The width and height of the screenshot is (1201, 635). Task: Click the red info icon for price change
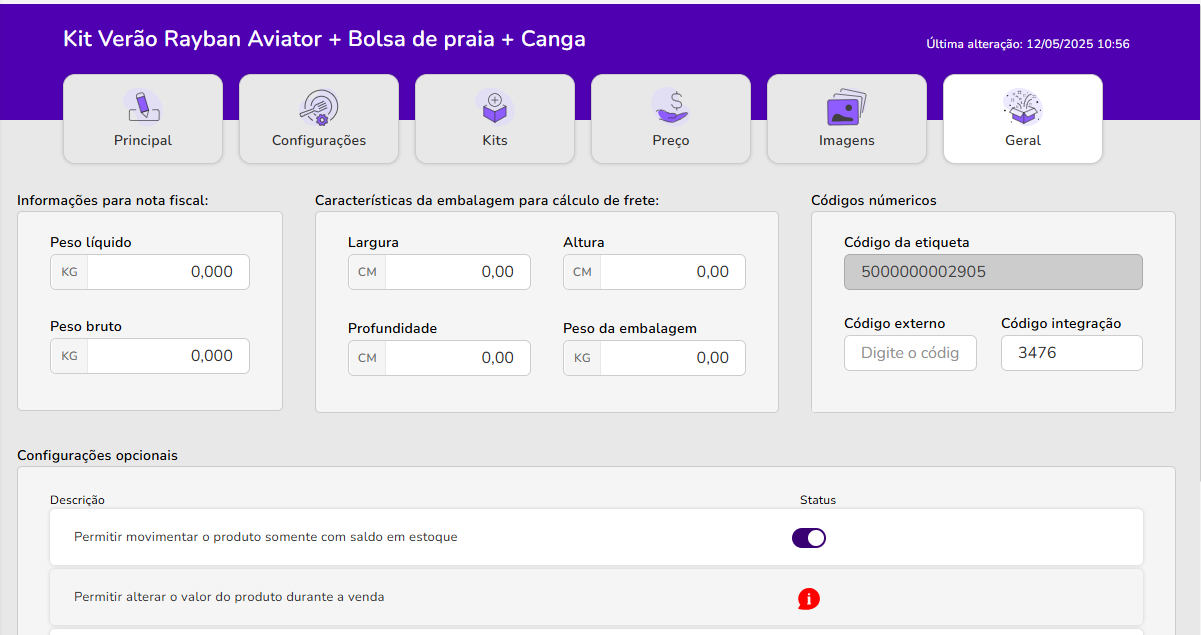(x=809, y=598)
